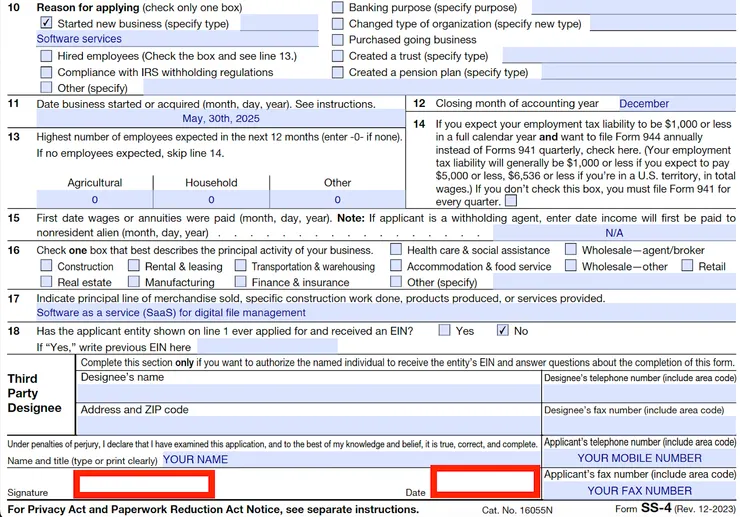Check Health care & social assistance box
The image size is (740, 517).
pyautogui.click(x=396, y=249)
